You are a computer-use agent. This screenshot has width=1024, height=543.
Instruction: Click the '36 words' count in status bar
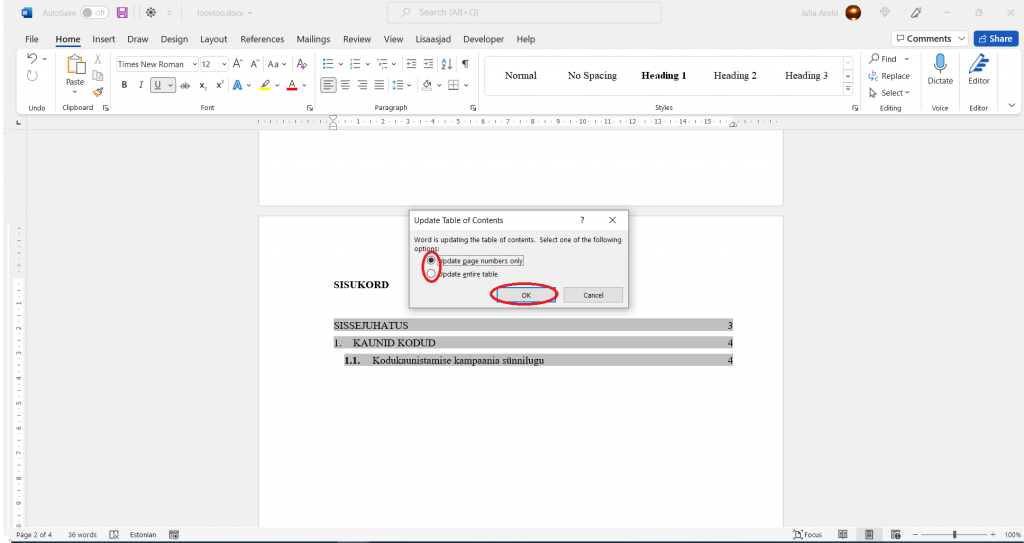pyautogui.click(x=82, y=535)
